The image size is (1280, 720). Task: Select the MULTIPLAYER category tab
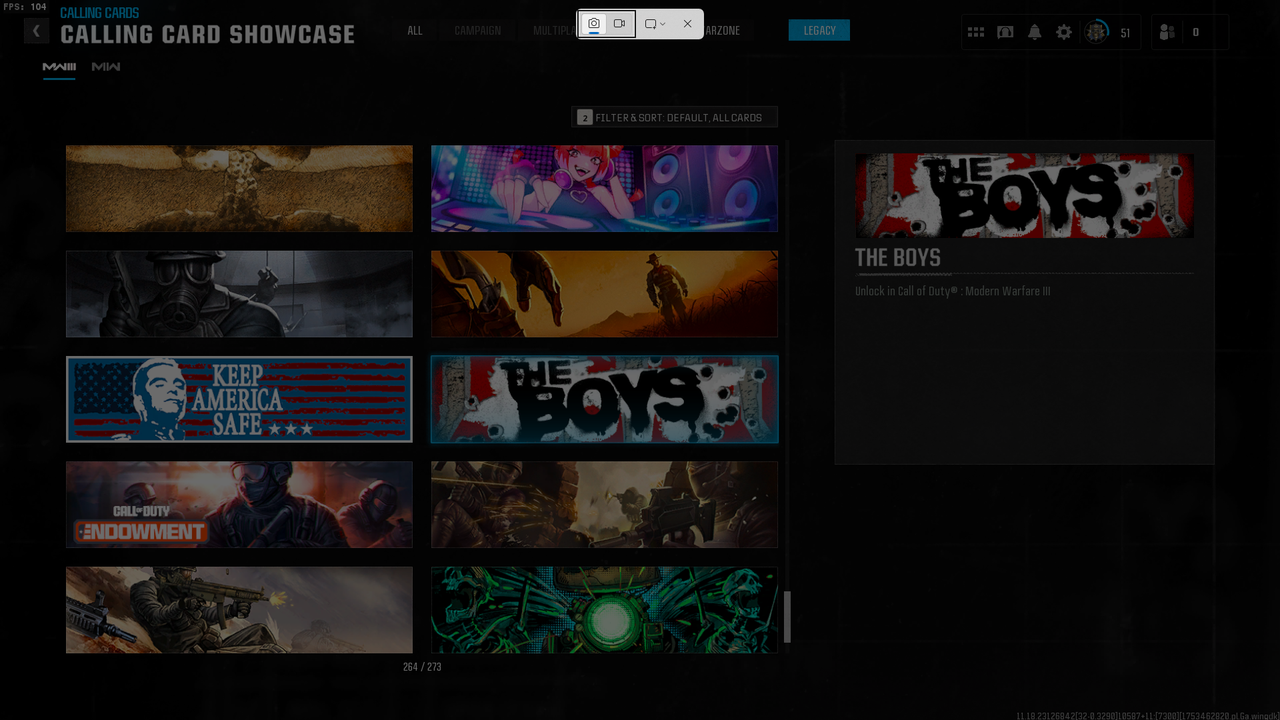(x=555, y=31)
